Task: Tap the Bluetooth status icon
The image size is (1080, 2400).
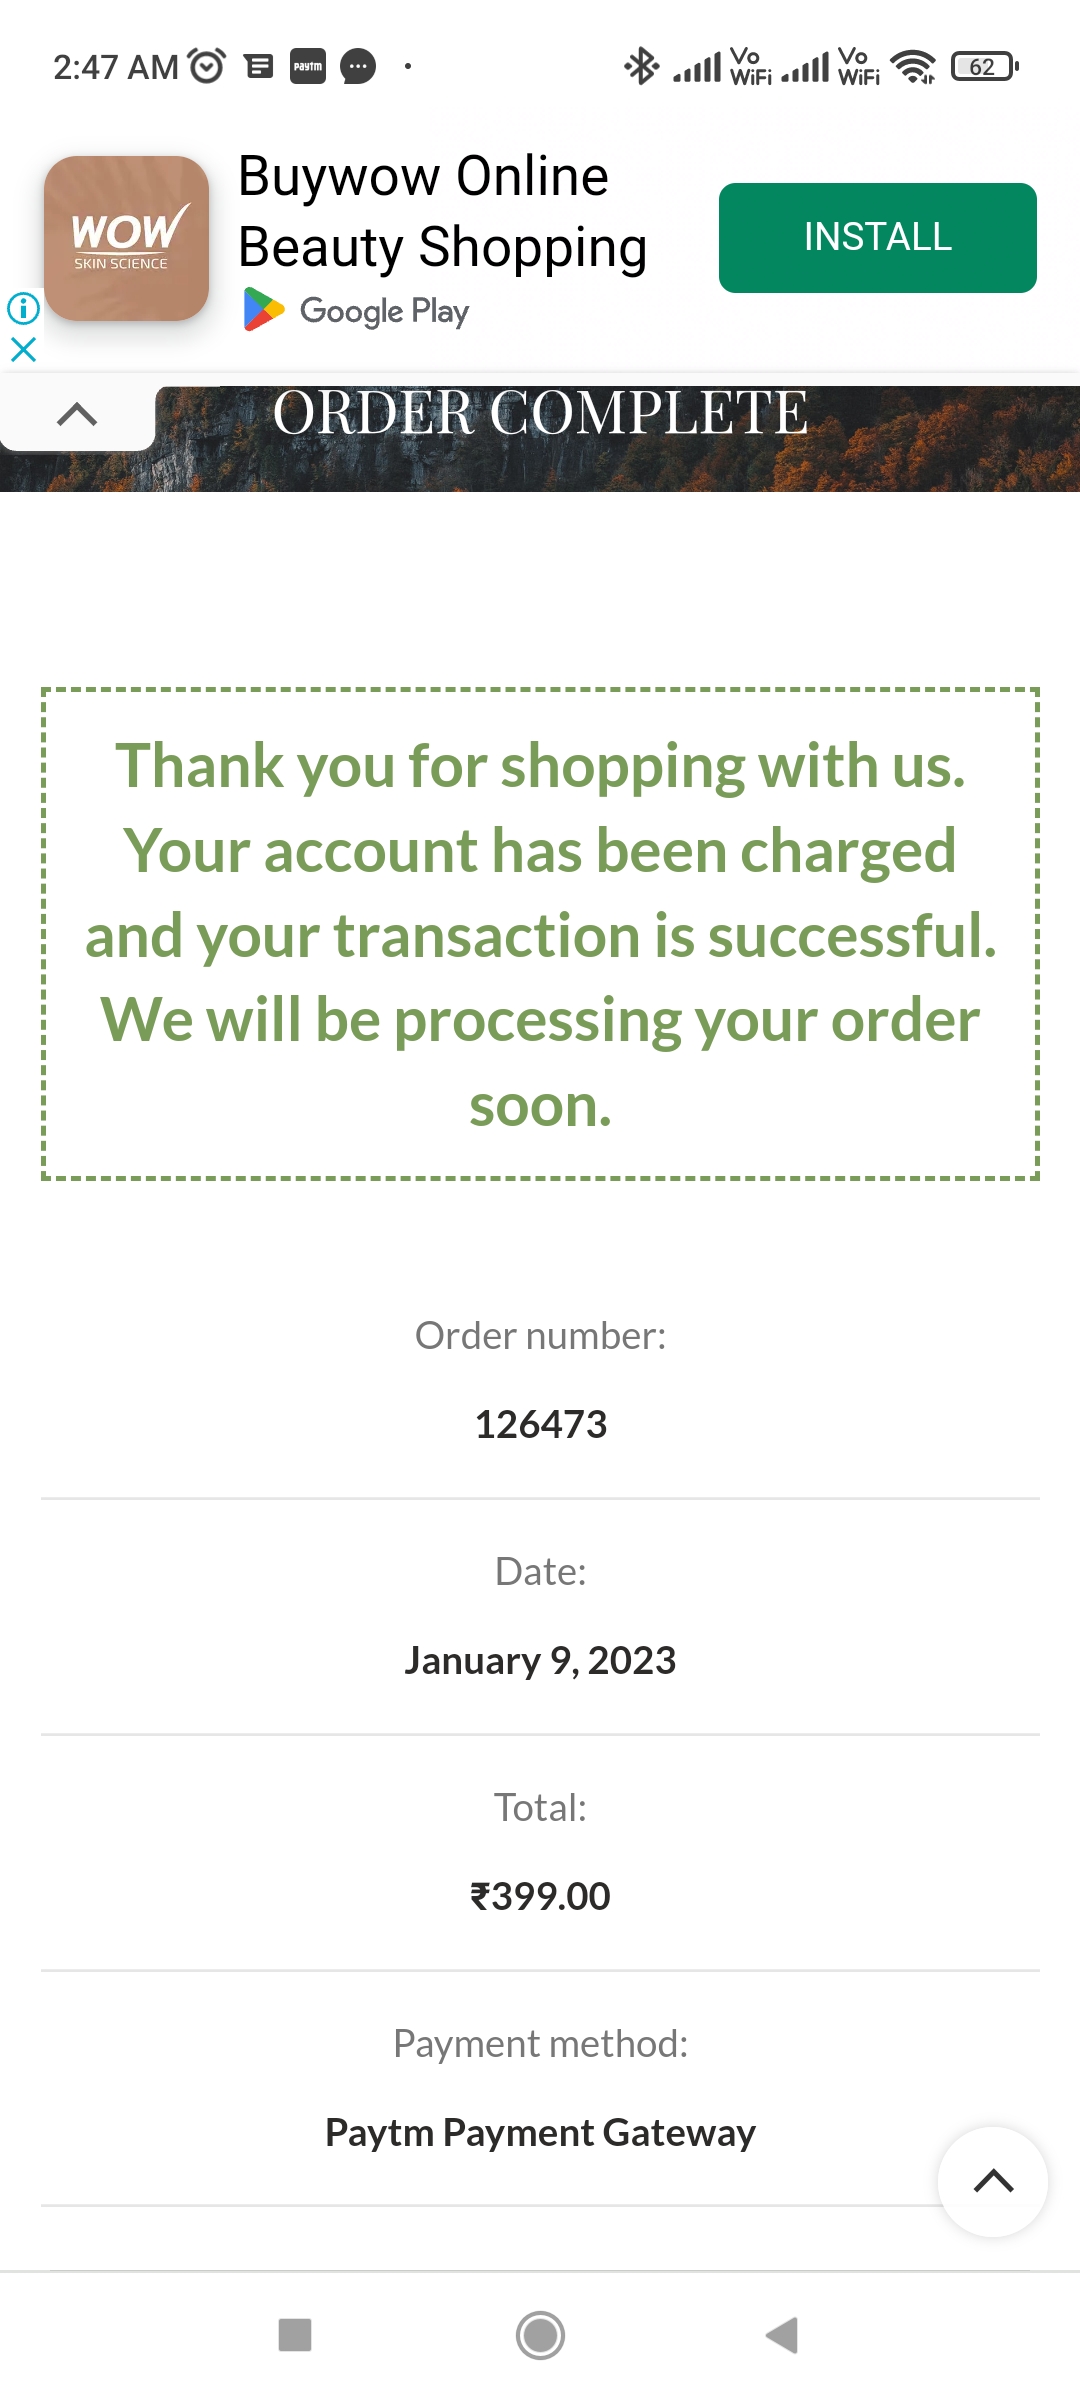Action: (641, 67)
